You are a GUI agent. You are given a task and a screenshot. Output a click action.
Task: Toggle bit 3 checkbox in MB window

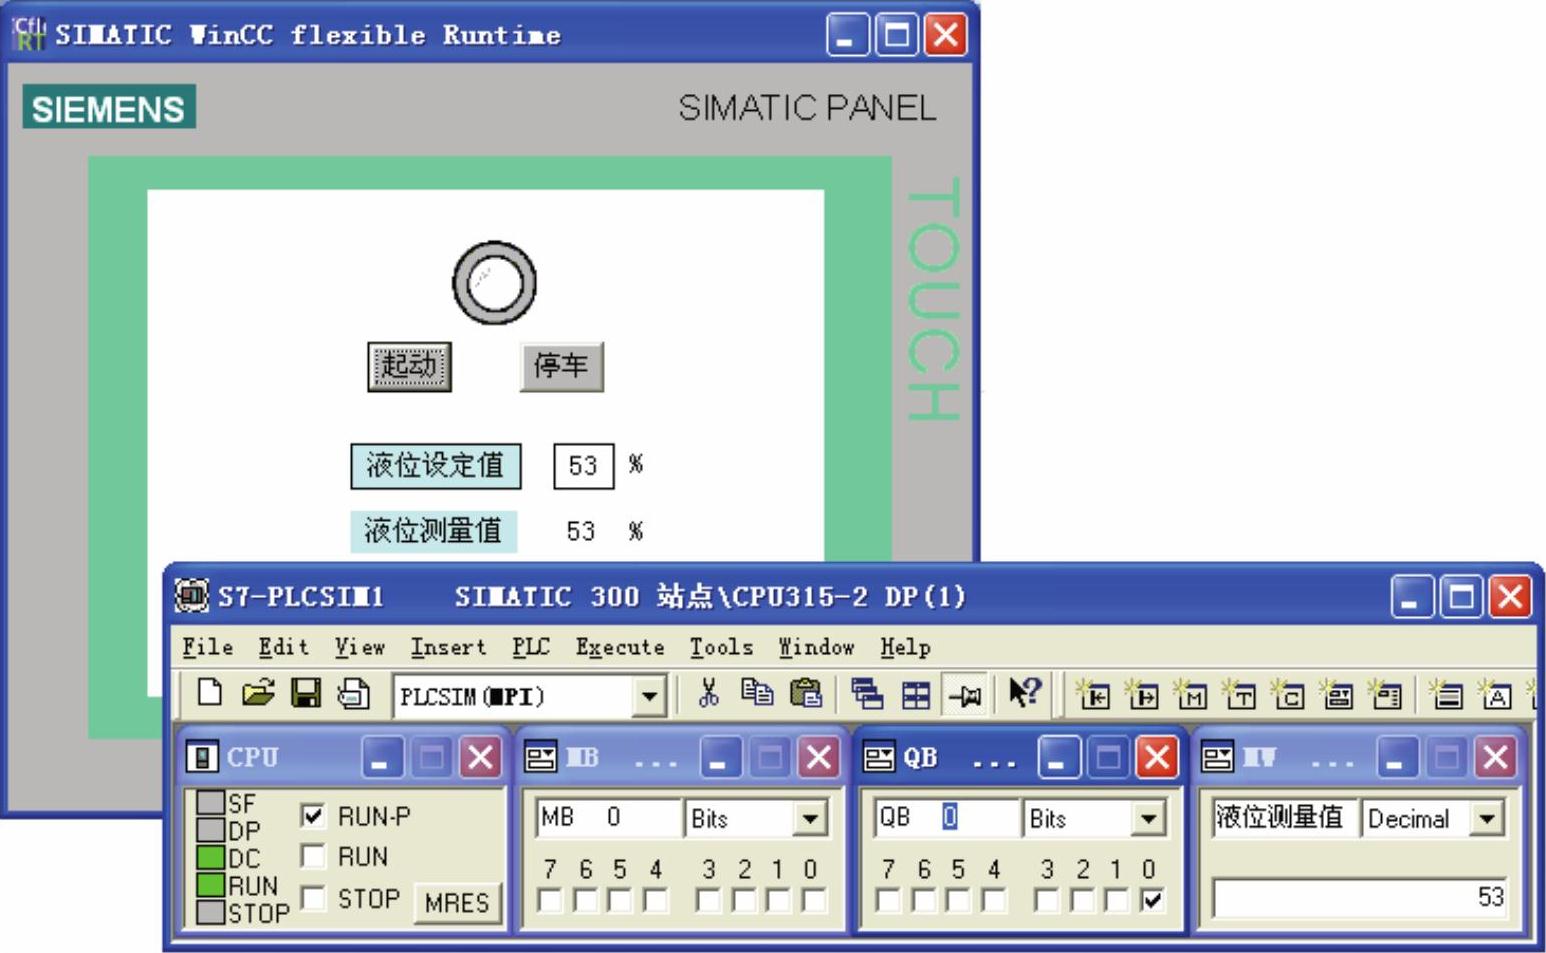click(709, 901)
